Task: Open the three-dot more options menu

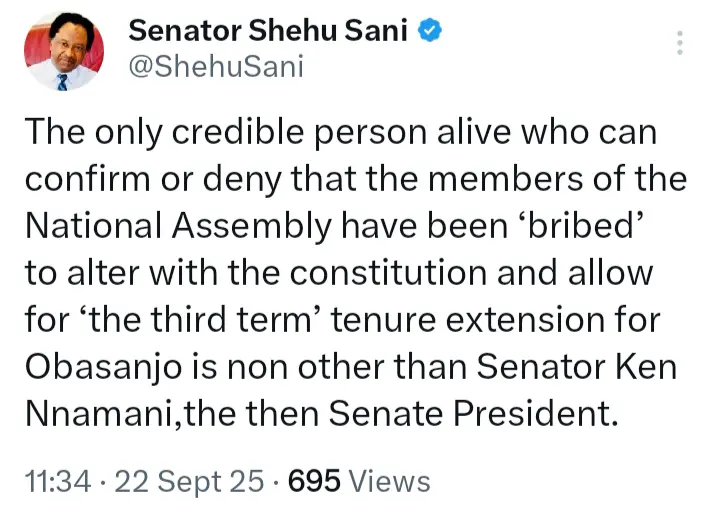Action: (680, 43)
